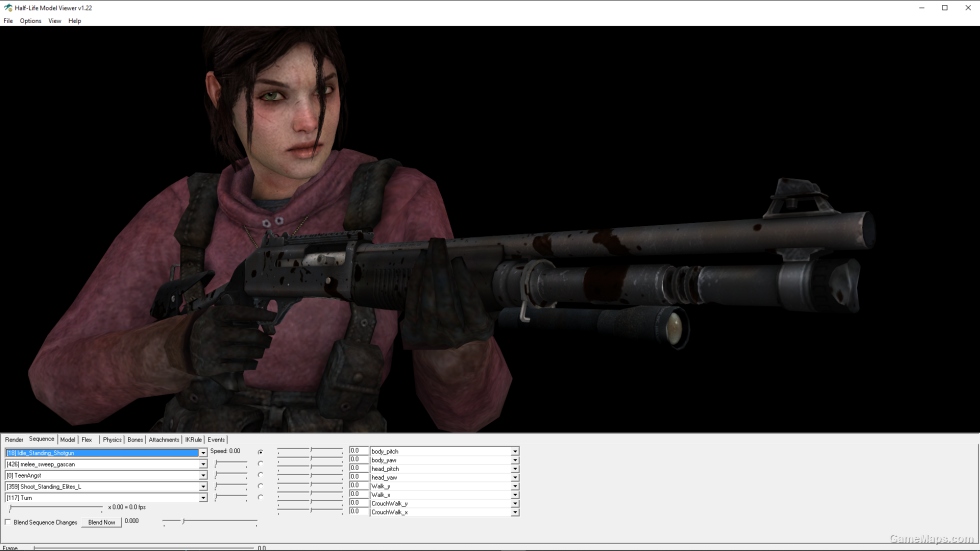Click the CrouchWalk_x pose parameter slider
980x551 pixels.
[310, 512]
